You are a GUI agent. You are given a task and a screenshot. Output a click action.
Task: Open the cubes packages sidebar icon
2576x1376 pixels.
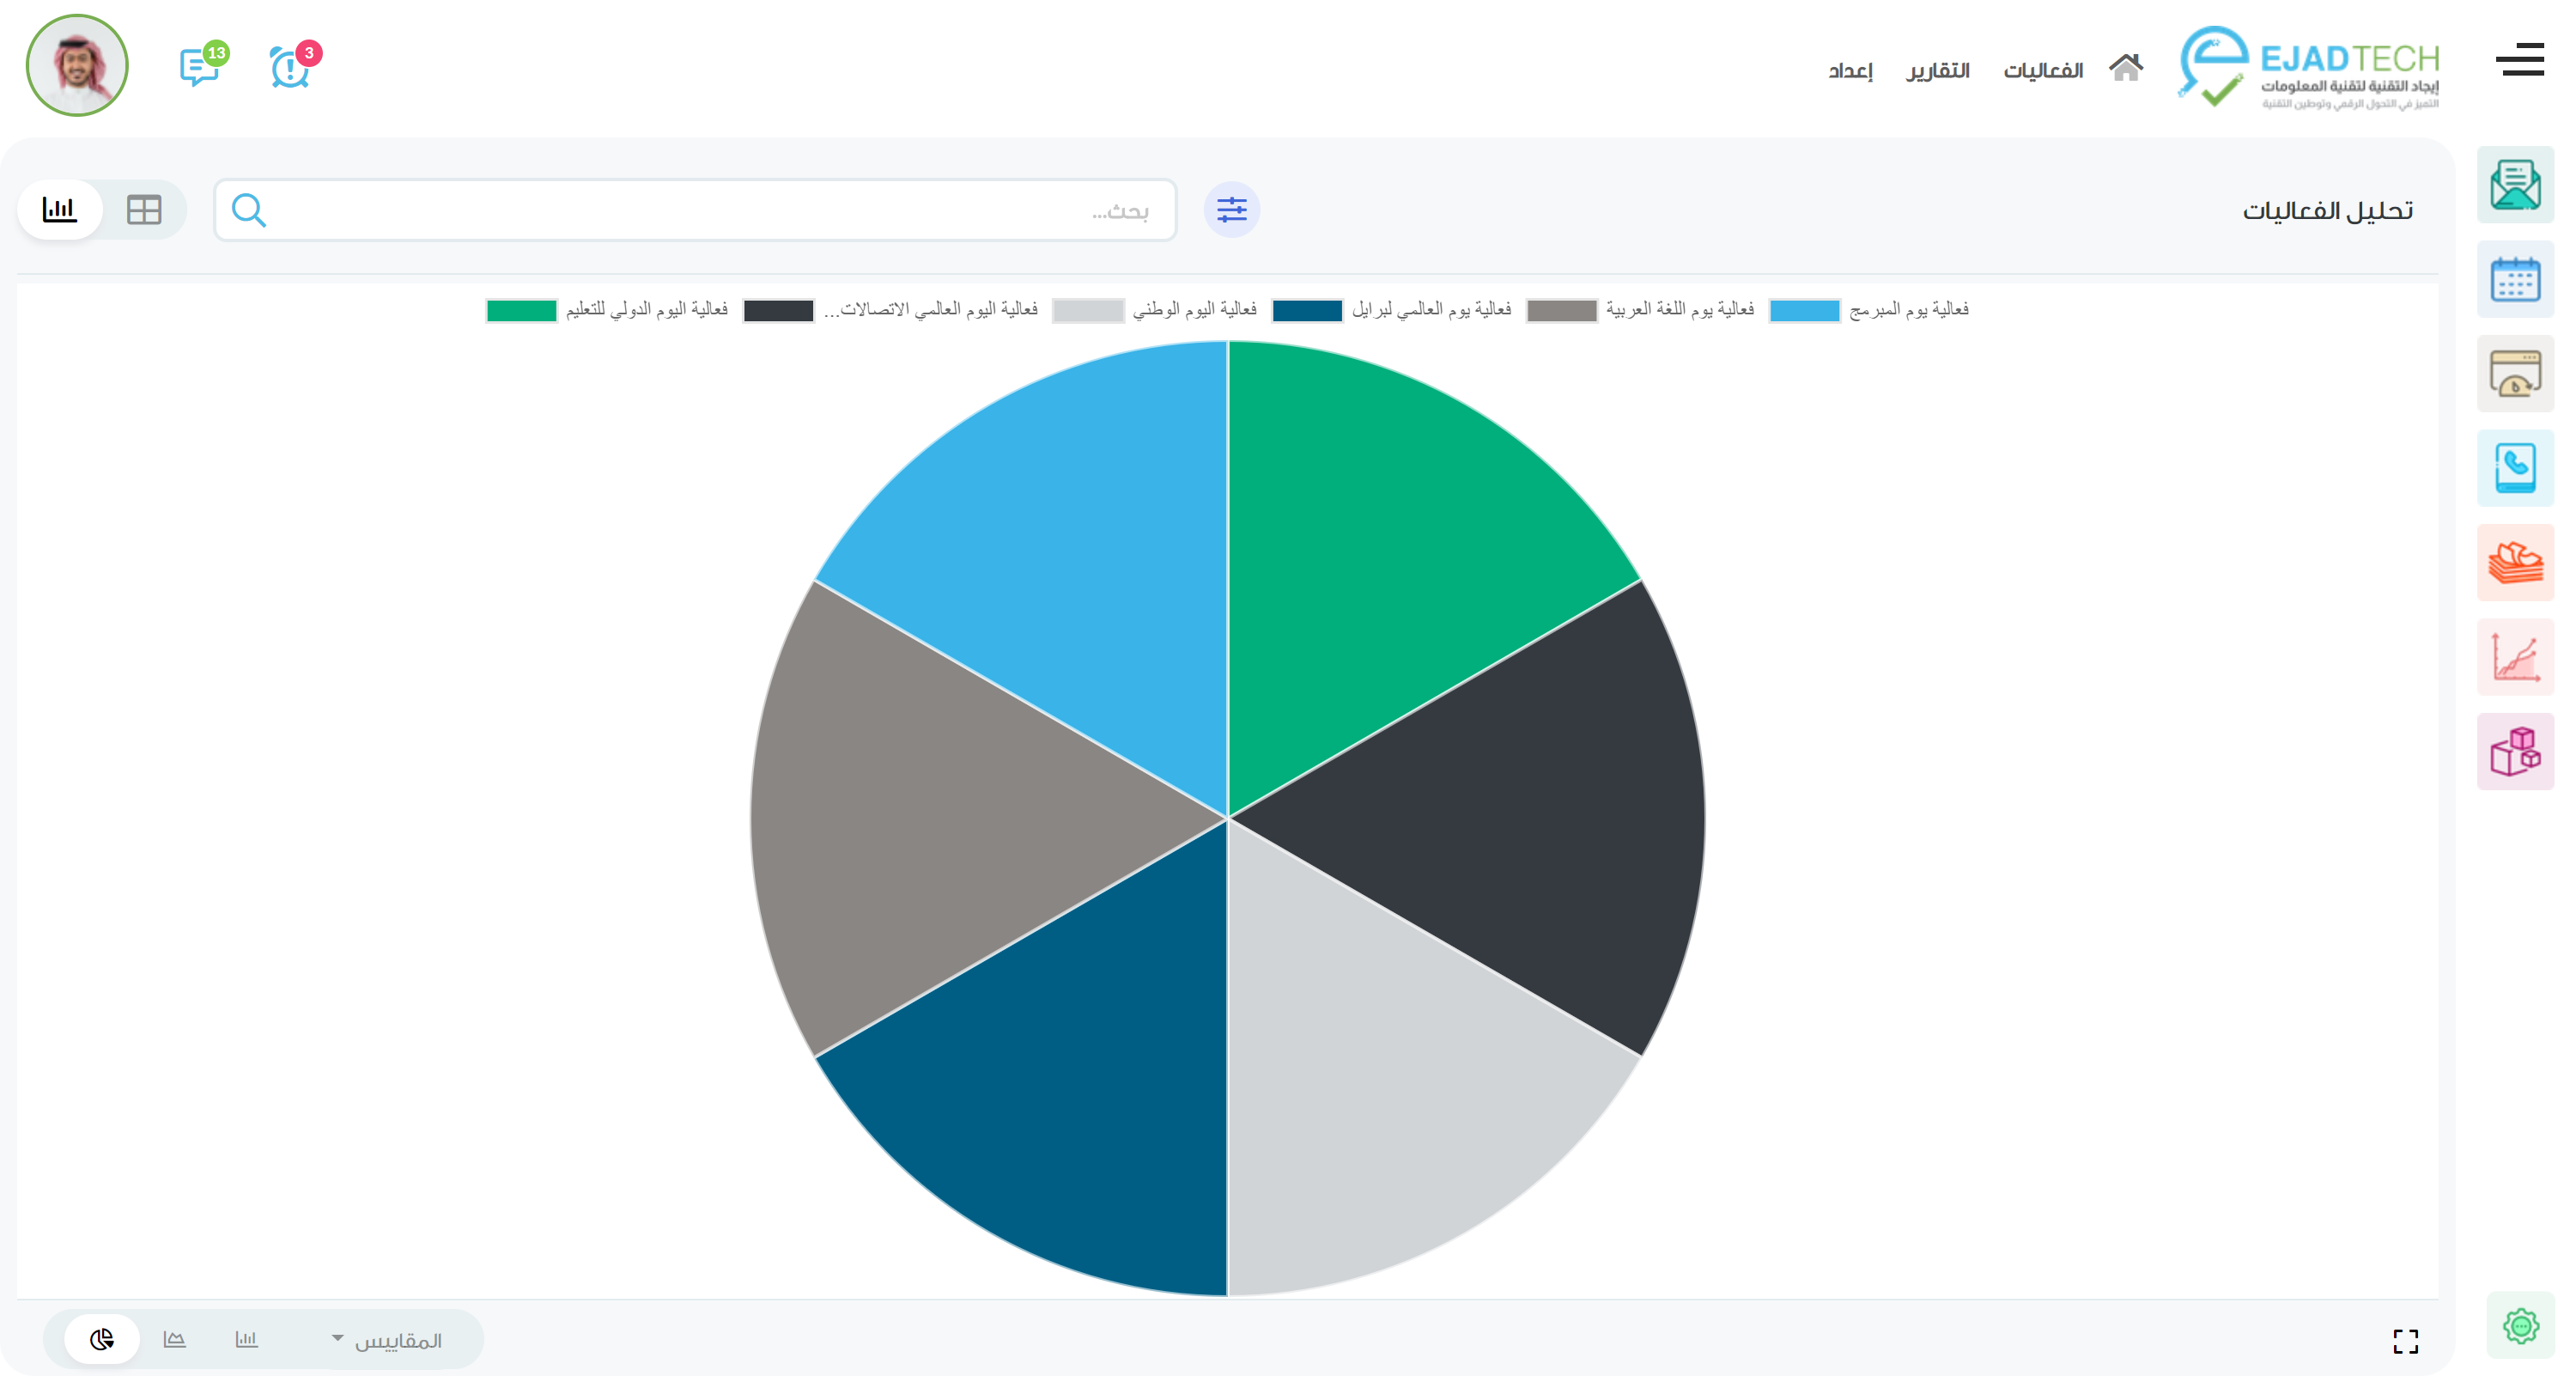2514,751
